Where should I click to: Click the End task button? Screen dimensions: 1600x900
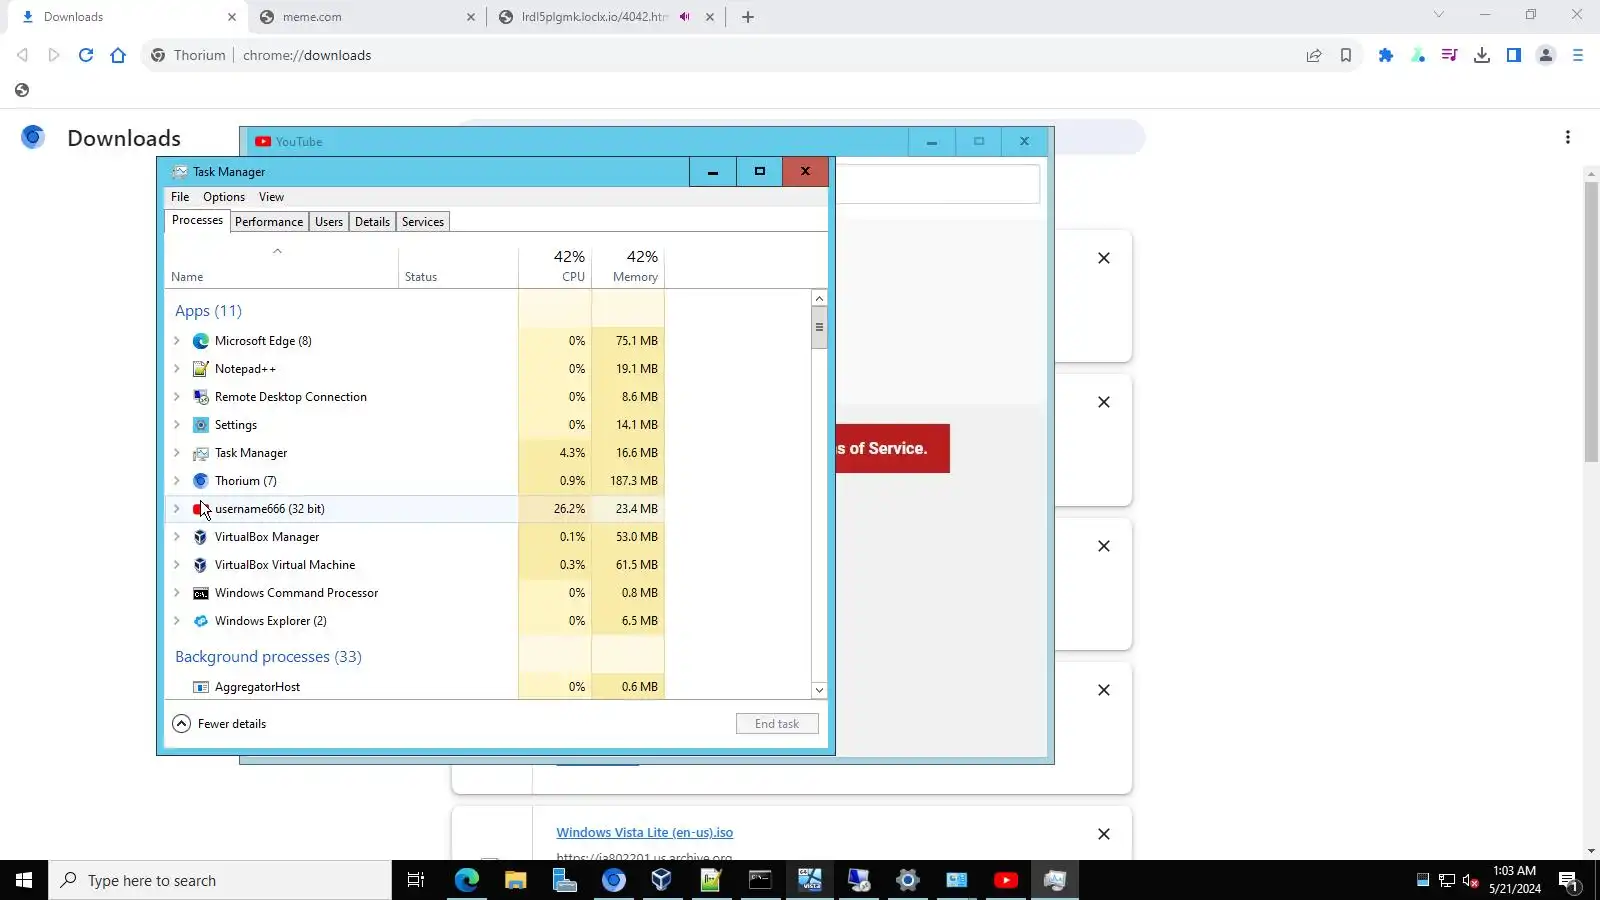point(777,723)
